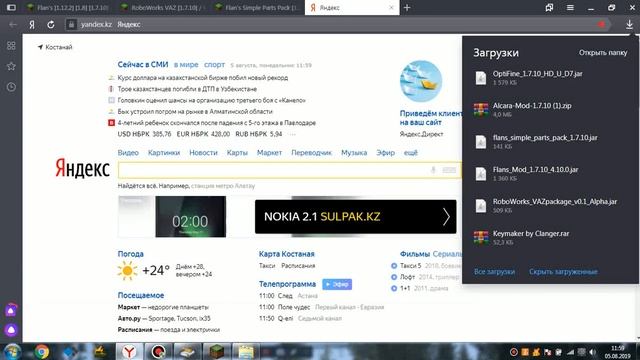Screen dimensions: 640x360
Task: Switch to Flan's Simple Parts Pack tab
Action: [x=258, y=7]
